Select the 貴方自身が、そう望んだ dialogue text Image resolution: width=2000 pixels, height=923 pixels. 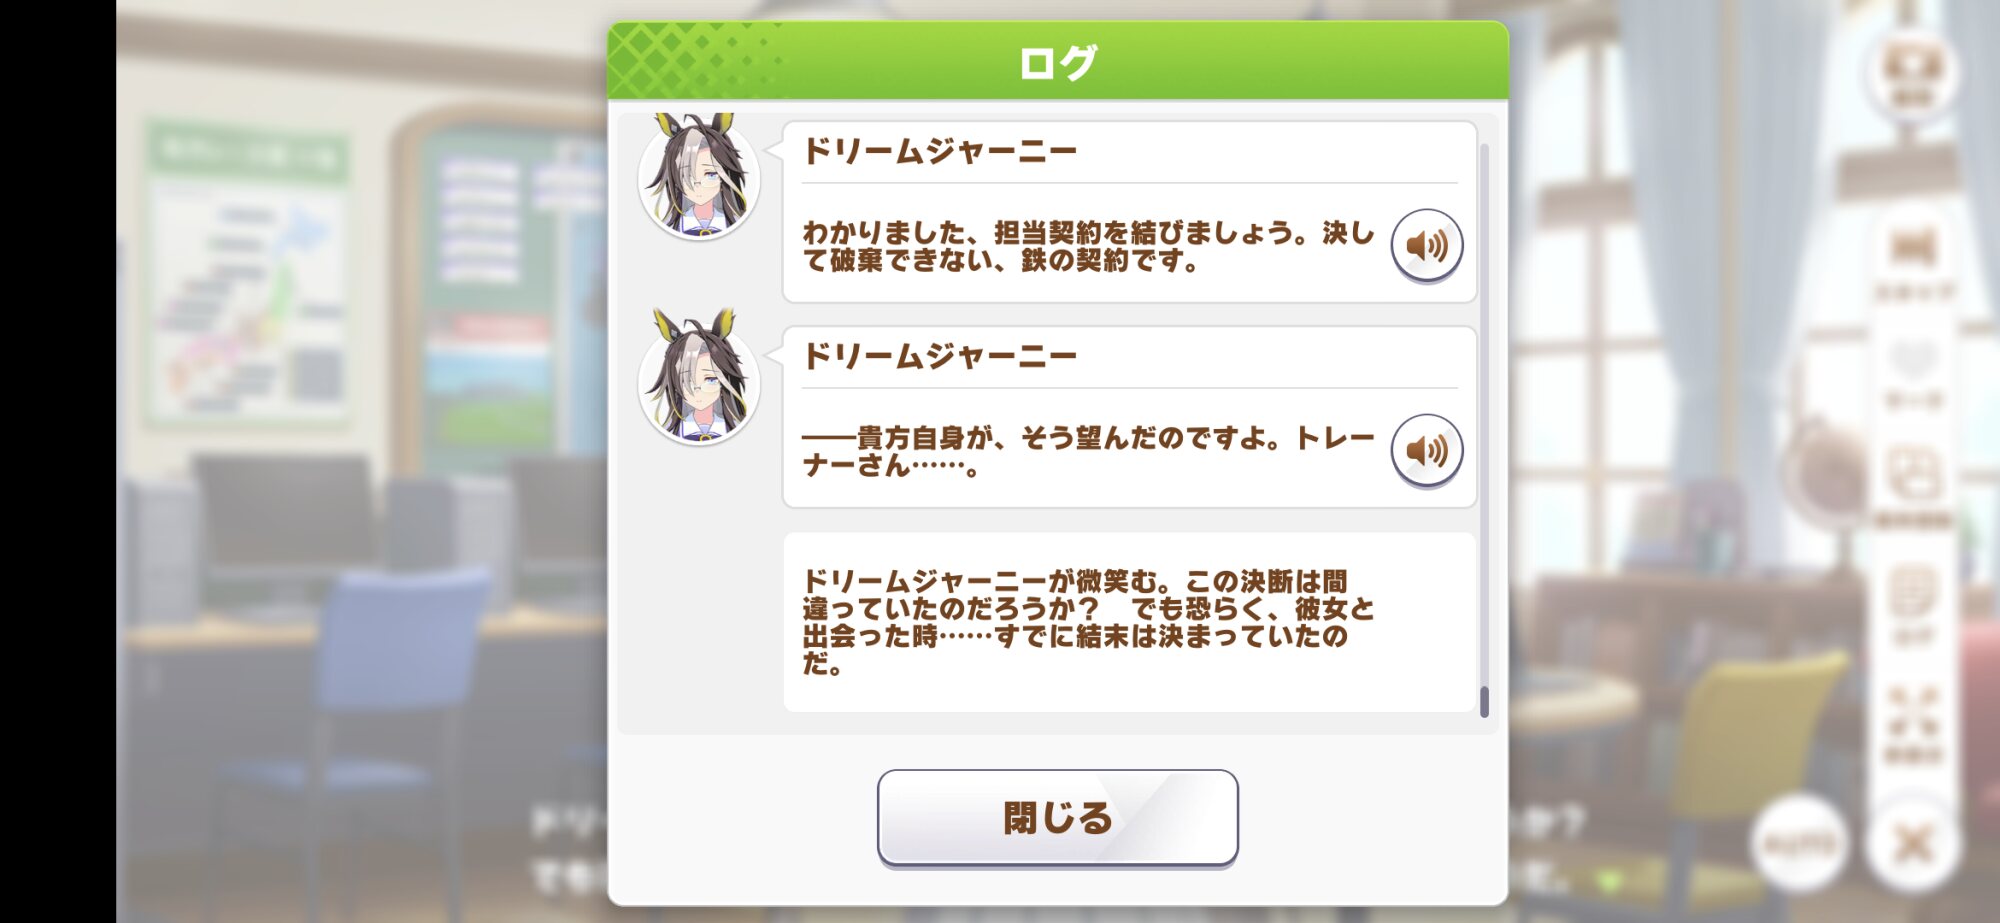(1088, 451)
